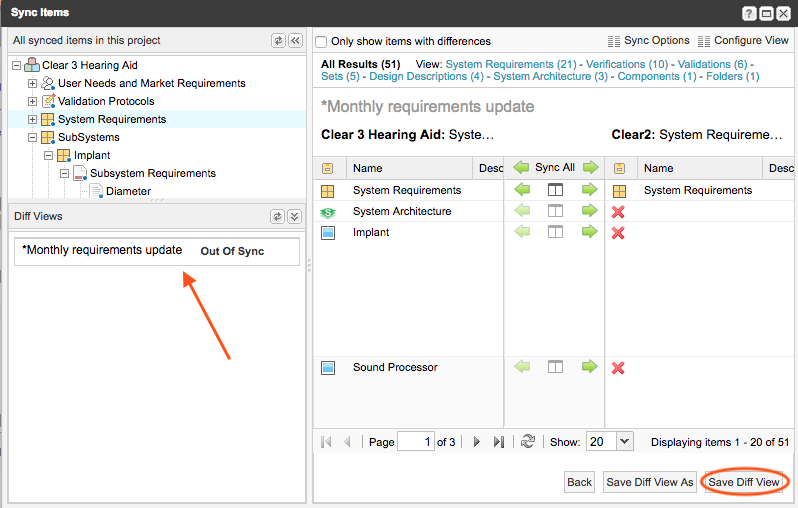Go to next page of results
This screenshot has width=798, height=508.
[x=477, y=441]
